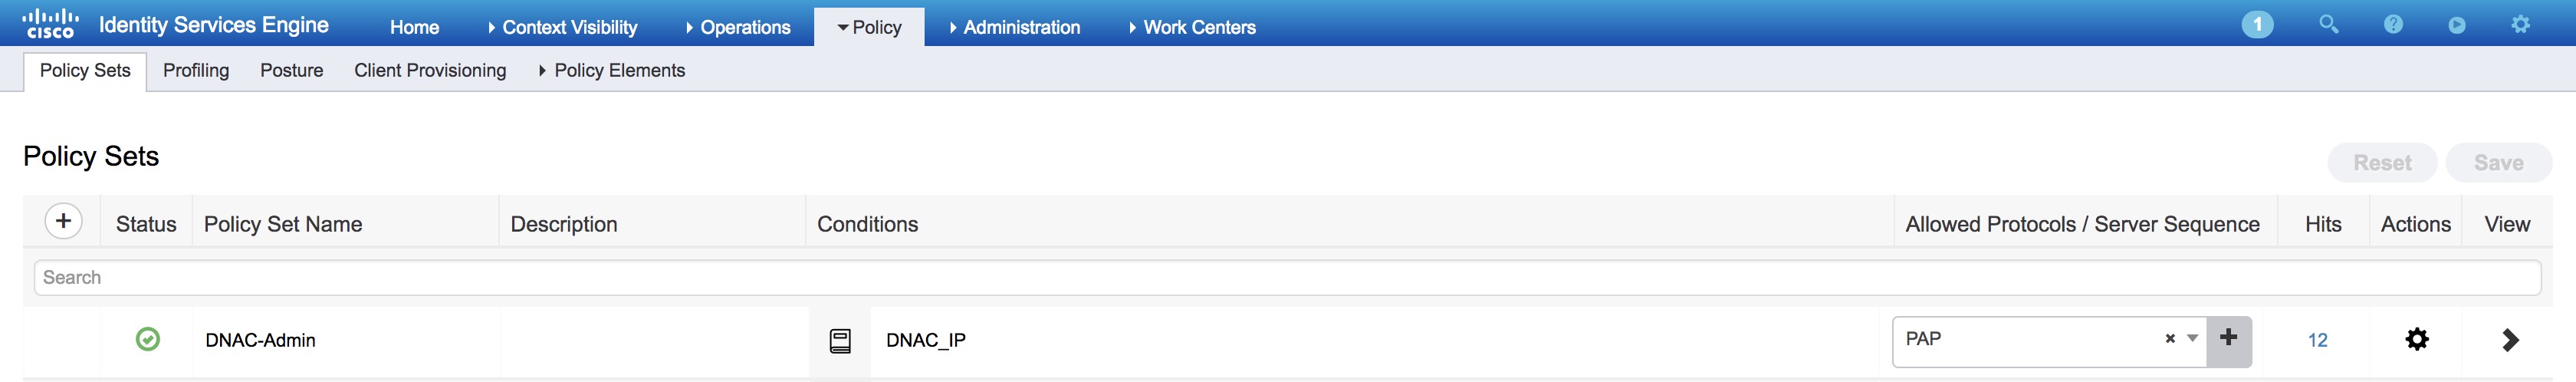Expand the Work Centers menu
Image resolution: width=2576 pixels, height=382 pixels.
pyautogui.click(x=1192, y=27)
